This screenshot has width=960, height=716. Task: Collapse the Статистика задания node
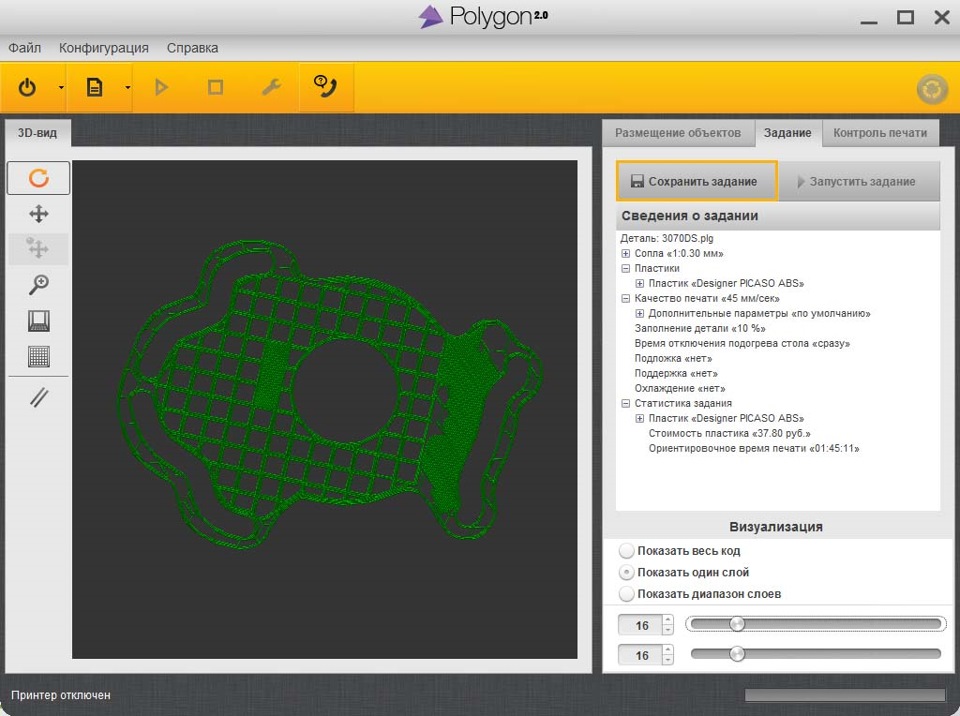tap(625, 403)
